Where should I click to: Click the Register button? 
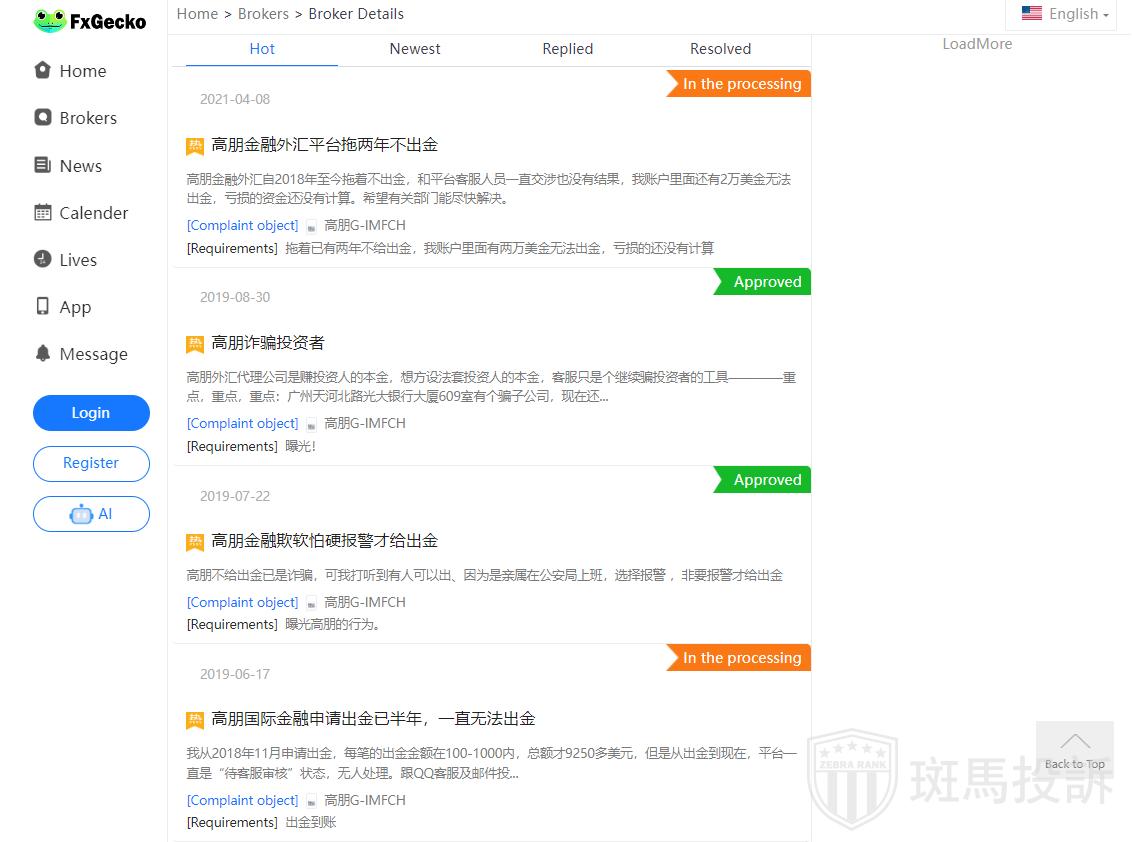(91, 463)
